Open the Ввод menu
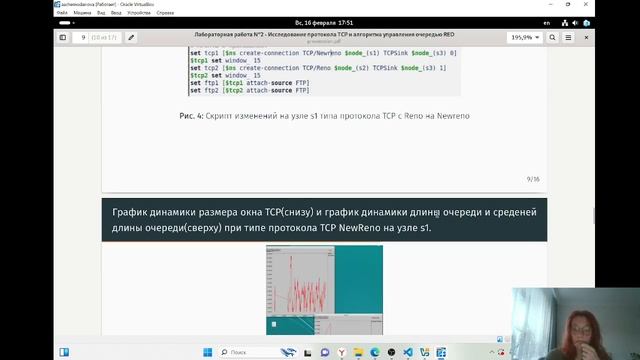 click(x=116, y=13)
